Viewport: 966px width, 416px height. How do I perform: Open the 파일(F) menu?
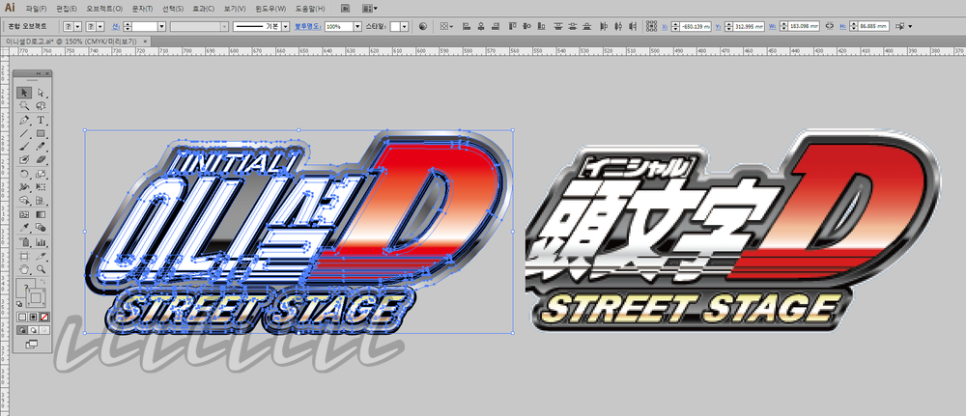36,9
